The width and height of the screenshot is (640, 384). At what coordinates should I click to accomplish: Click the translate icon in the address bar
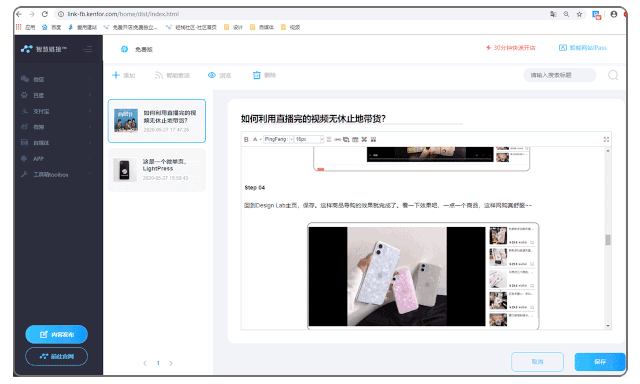coord(553,14)
